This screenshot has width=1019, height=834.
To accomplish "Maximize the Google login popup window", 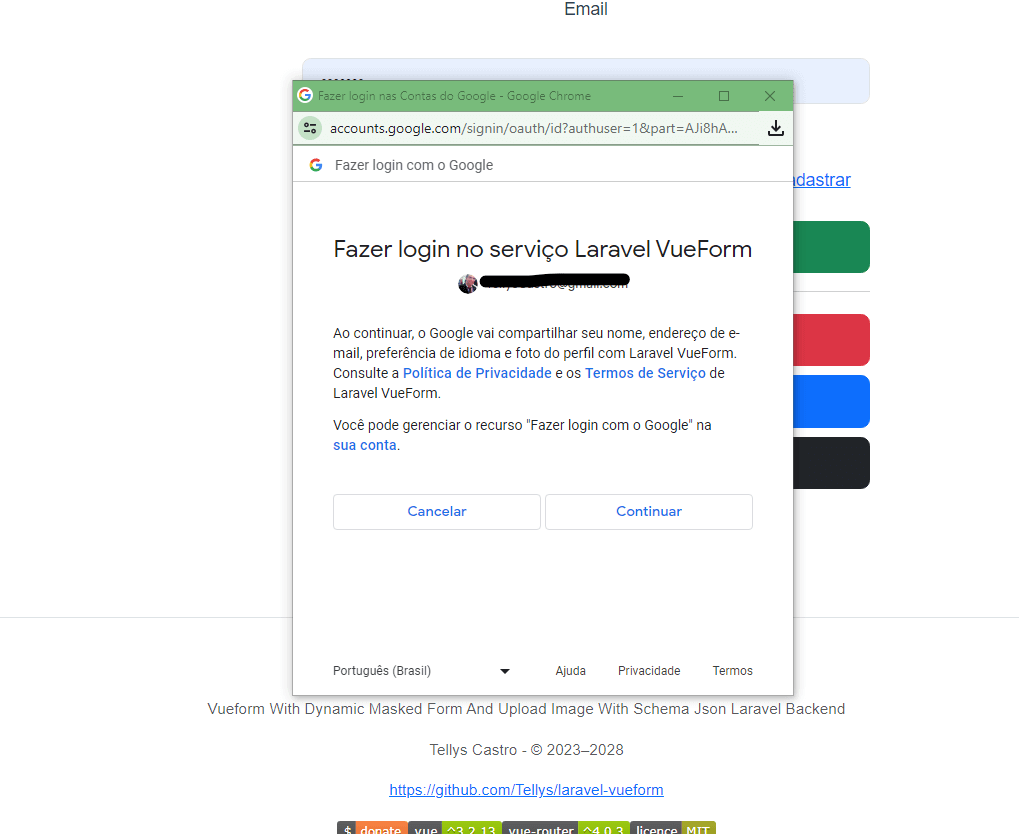I will point(724,96).
